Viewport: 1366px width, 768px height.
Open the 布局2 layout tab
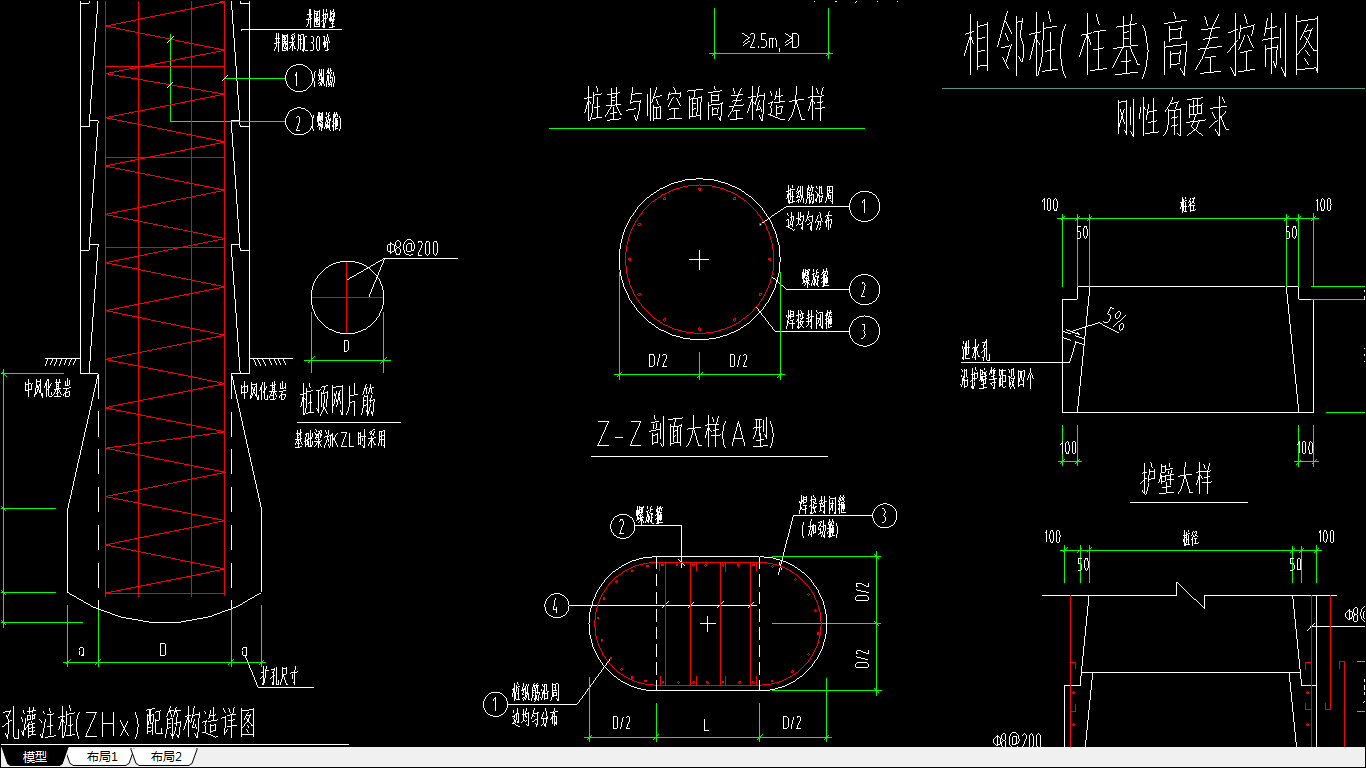[x=166, y=757]
